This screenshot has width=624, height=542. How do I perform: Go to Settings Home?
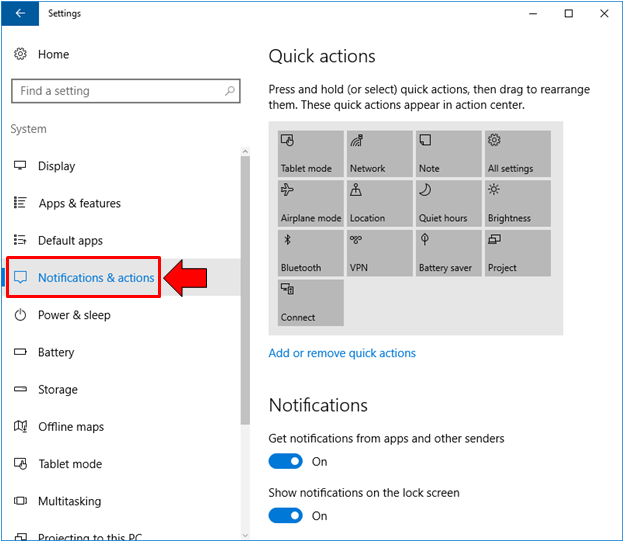tap(53, 54)
